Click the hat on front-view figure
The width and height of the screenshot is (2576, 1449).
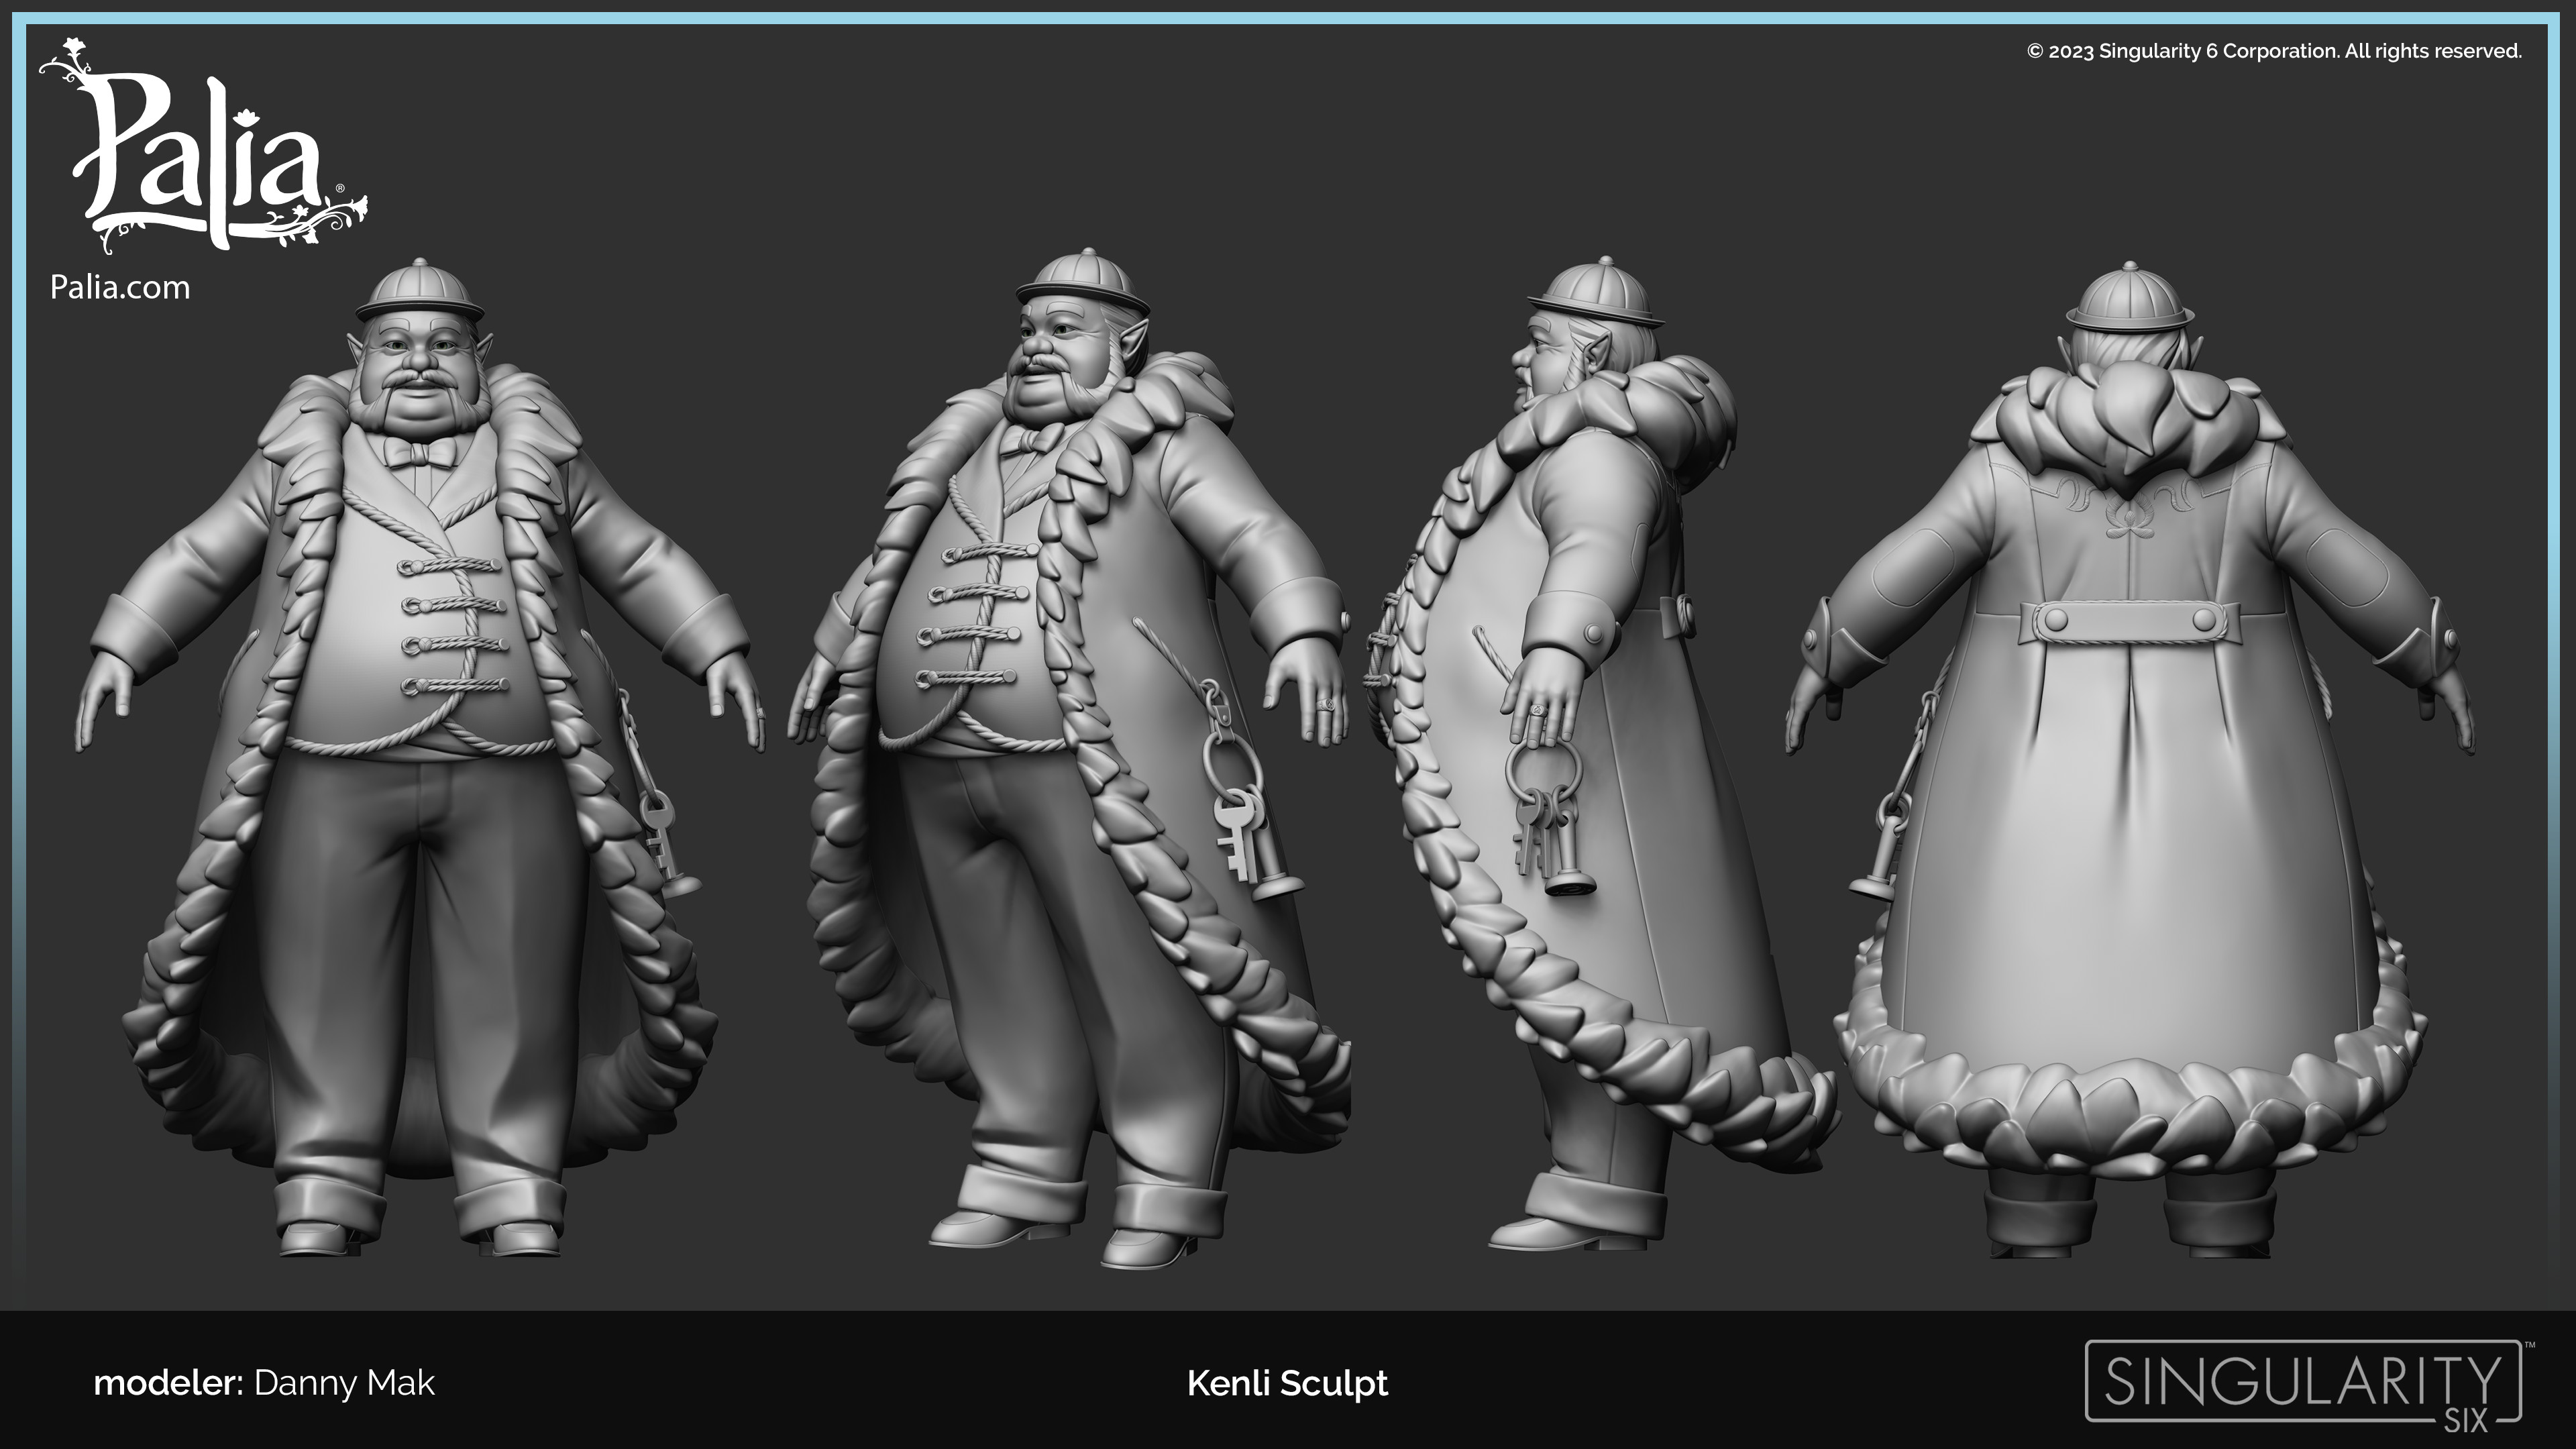click(x=420, y=292)
